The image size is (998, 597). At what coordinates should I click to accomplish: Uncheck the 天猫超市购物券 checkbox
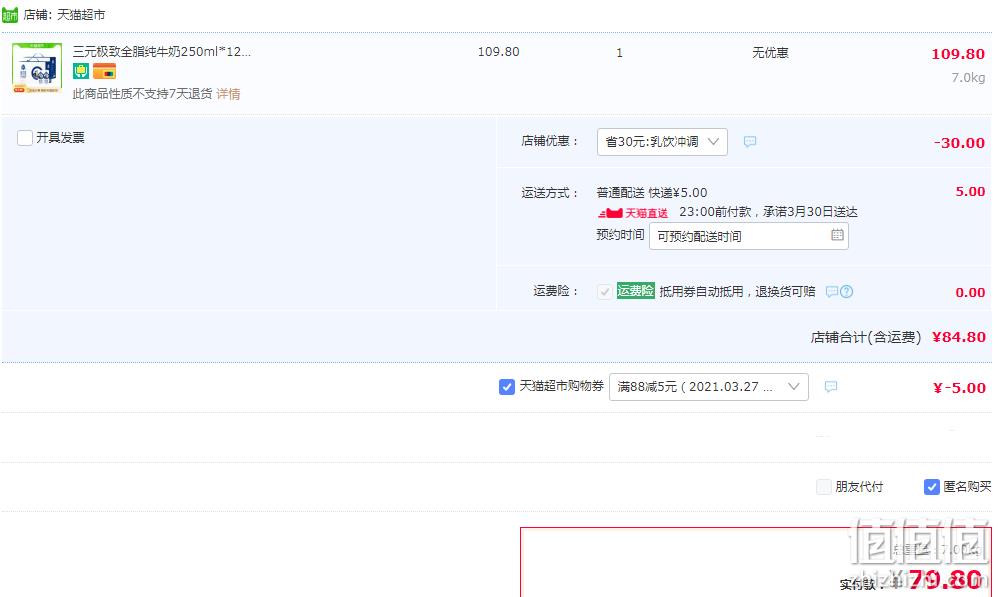[507, 386]
